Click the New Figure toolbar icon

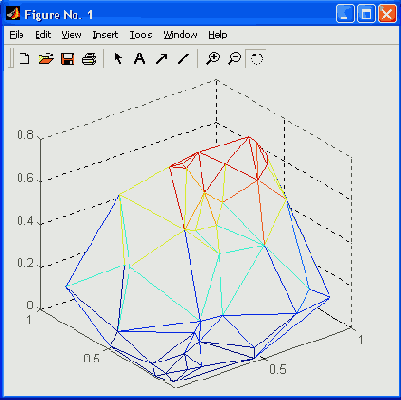(x=24, y=59)
